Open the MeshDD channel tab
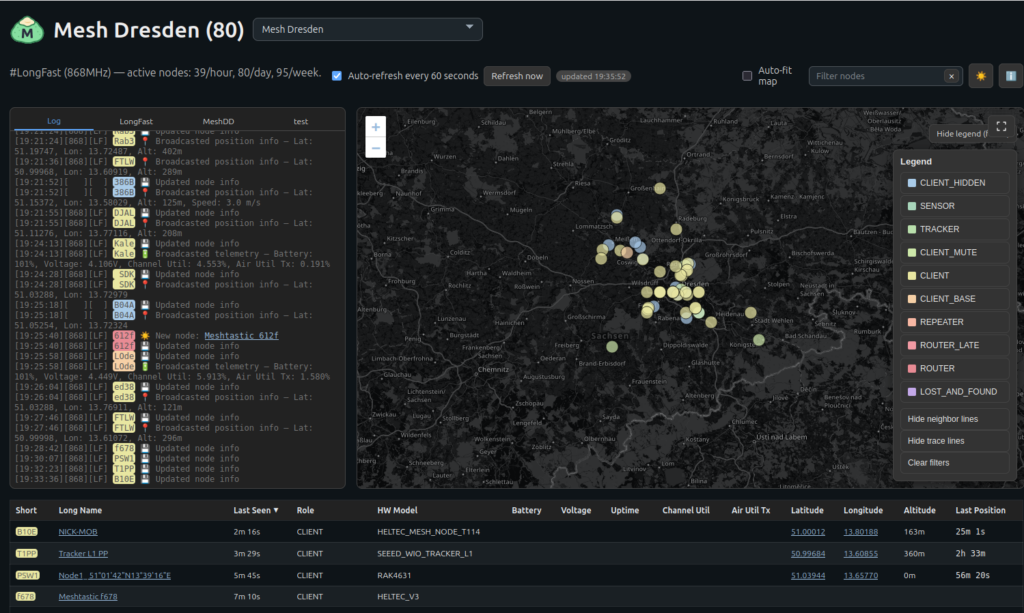Image resolution: width=1024 pixels, height=613 pixels. click(218, 121)
